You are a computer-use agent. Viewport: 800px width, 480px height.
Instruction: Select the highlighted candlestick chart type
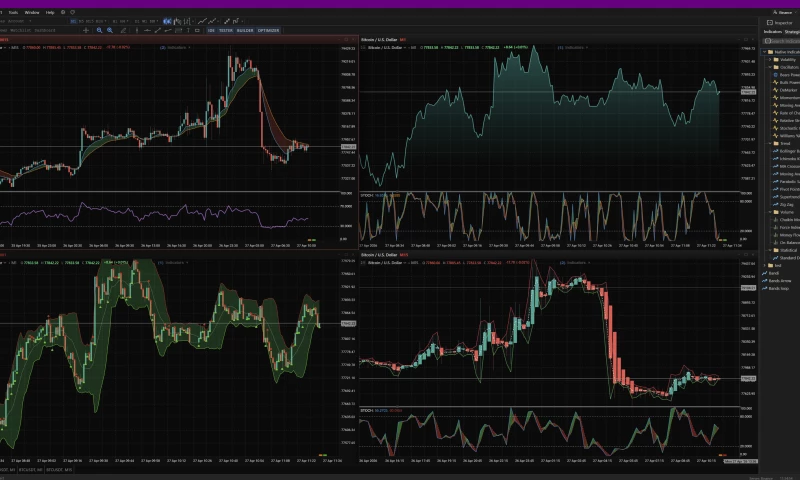(167, 21)
